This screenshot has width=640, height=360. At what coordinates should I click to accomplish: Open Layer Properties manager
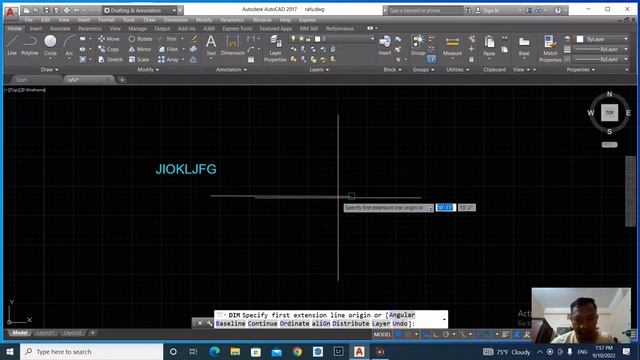pyautogui.click(x=275, y=48)
